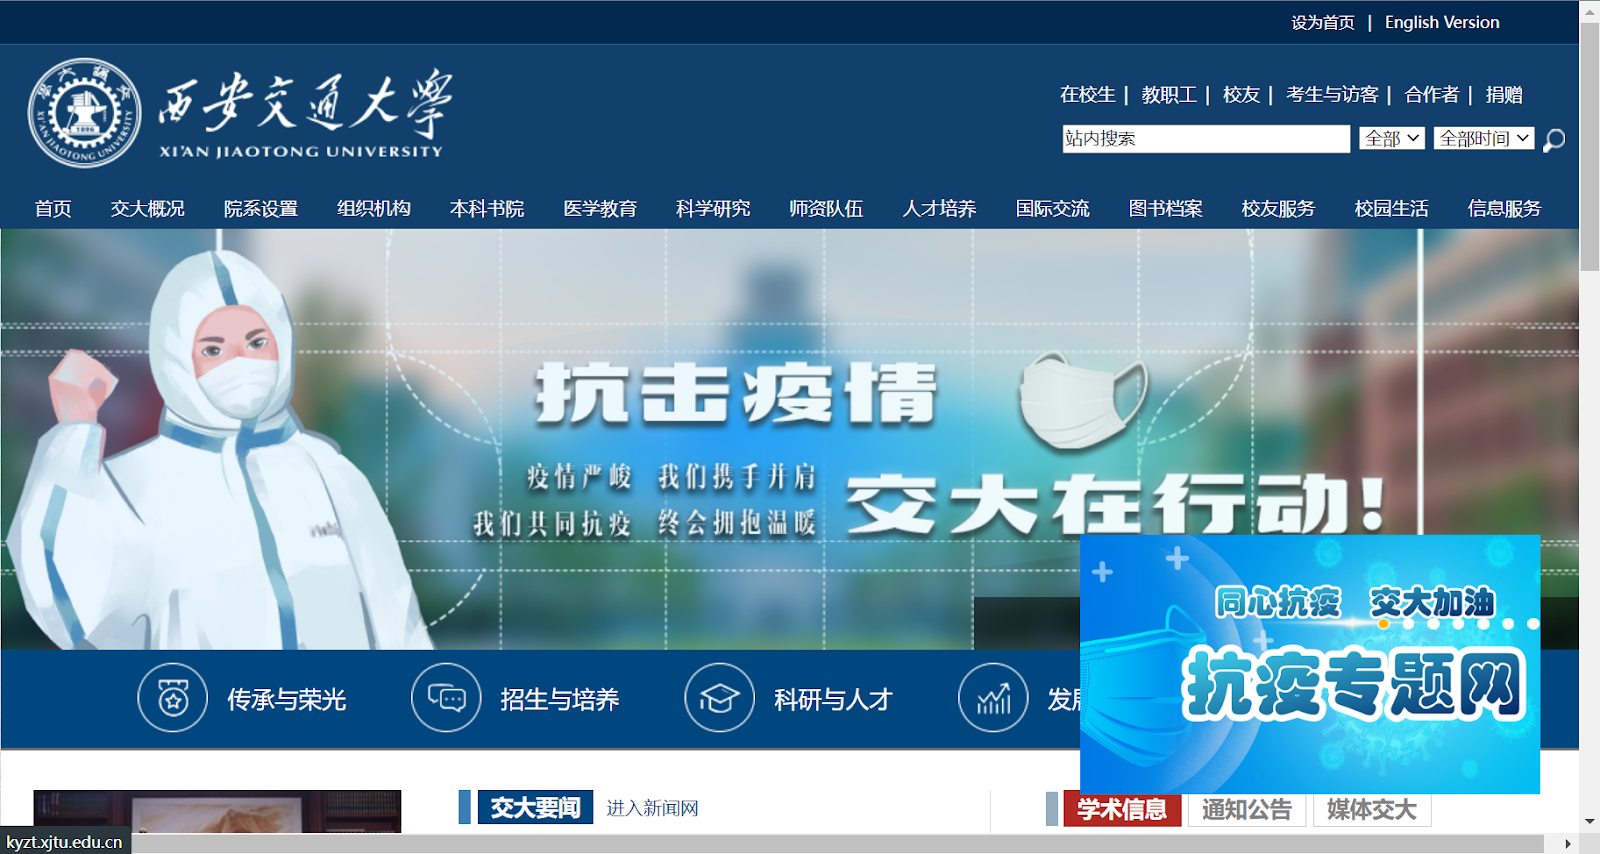Open the news photo thumbnail below the banner

pyautogui.click(x=217, y=811)
